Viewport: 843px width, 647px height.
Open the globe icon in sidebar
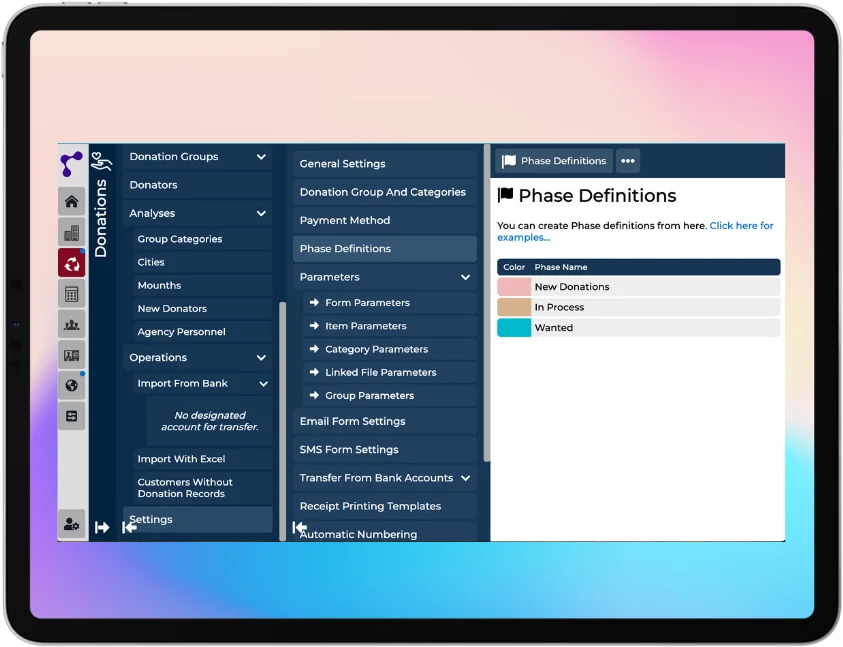click(71, 385)
